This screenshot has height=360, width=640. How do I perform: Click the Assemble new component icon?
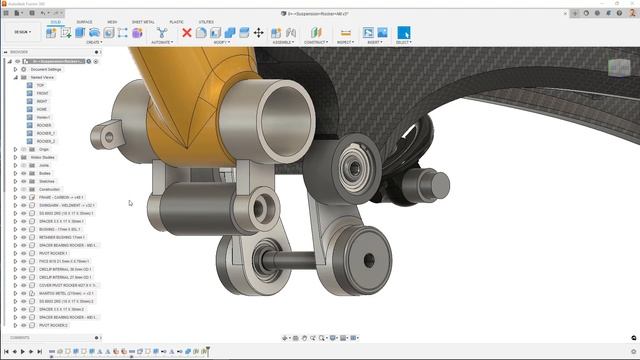point(276,33)
